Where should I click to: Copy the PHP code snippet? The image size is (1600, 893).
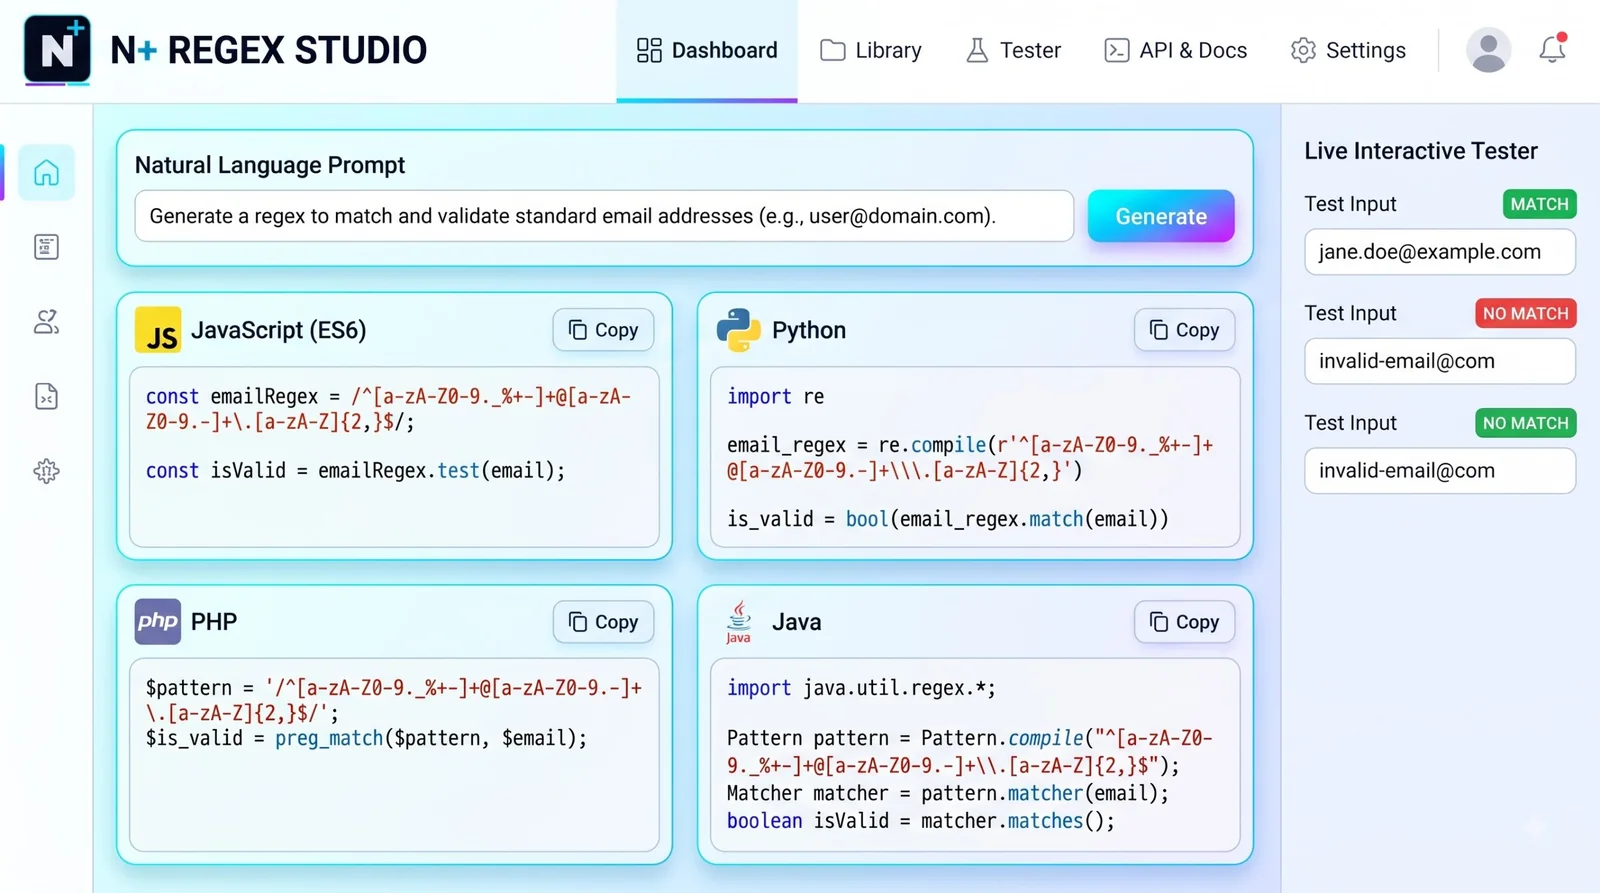pos(603,622)
